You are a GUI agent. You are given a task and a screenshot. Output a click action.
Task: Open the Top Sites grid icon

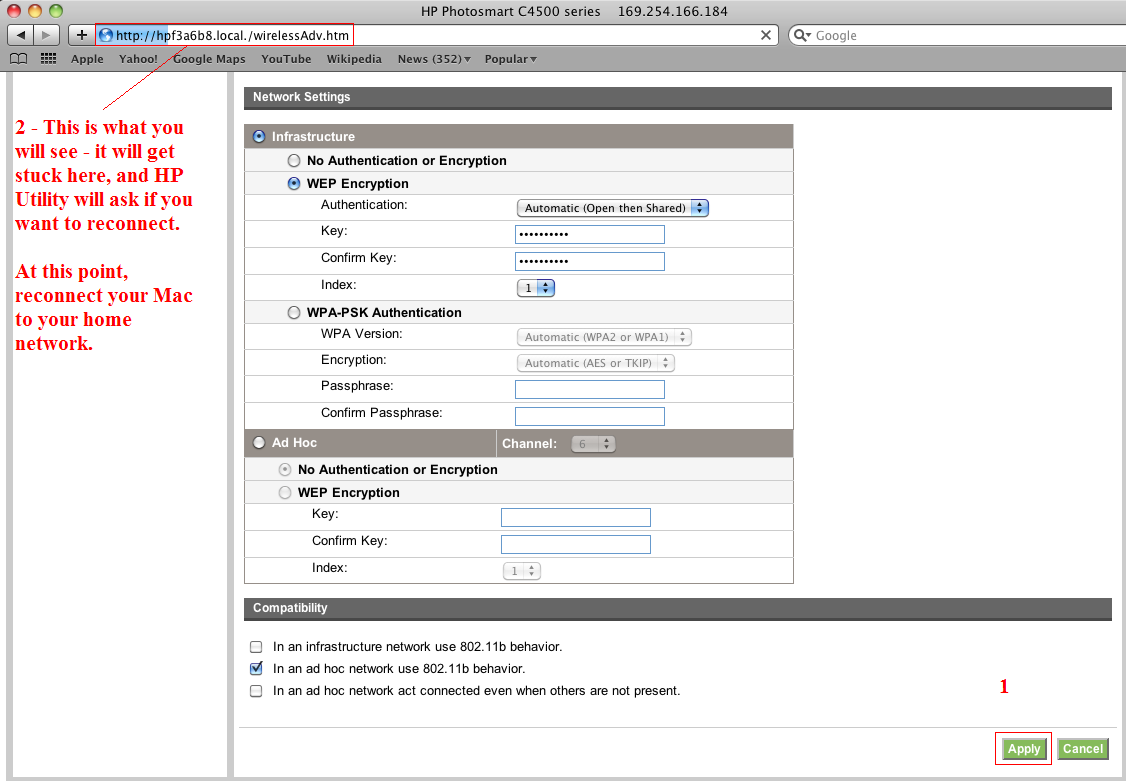coord(48,59)
